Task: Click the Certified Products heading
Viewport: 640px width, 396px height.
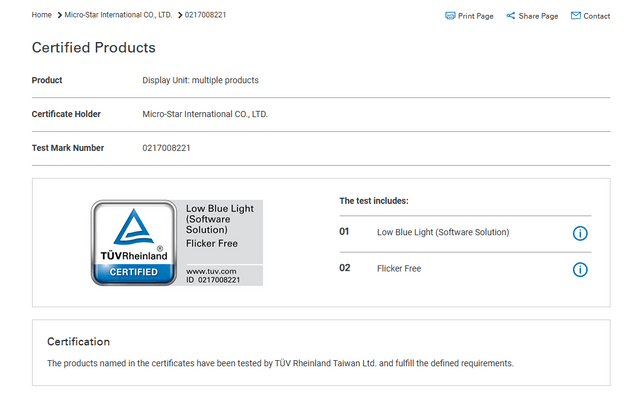Action: coord(94,47)
